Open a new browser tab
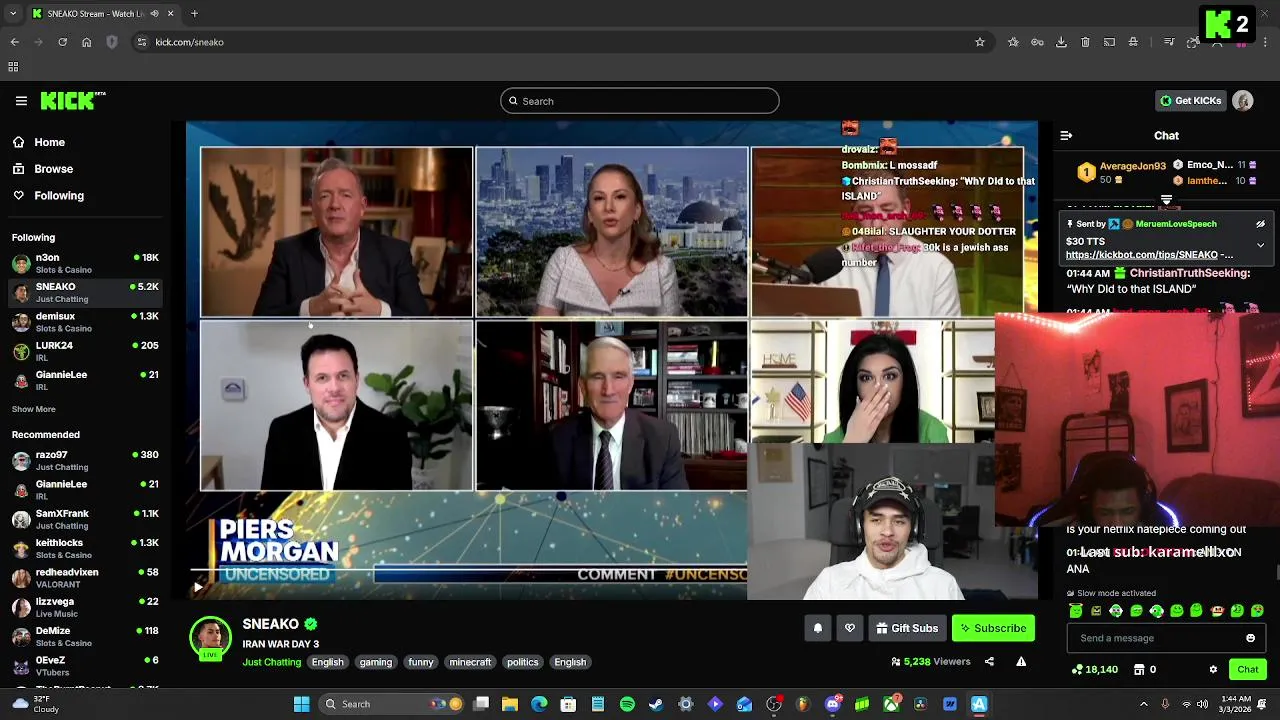 click(x=194, y=14)
